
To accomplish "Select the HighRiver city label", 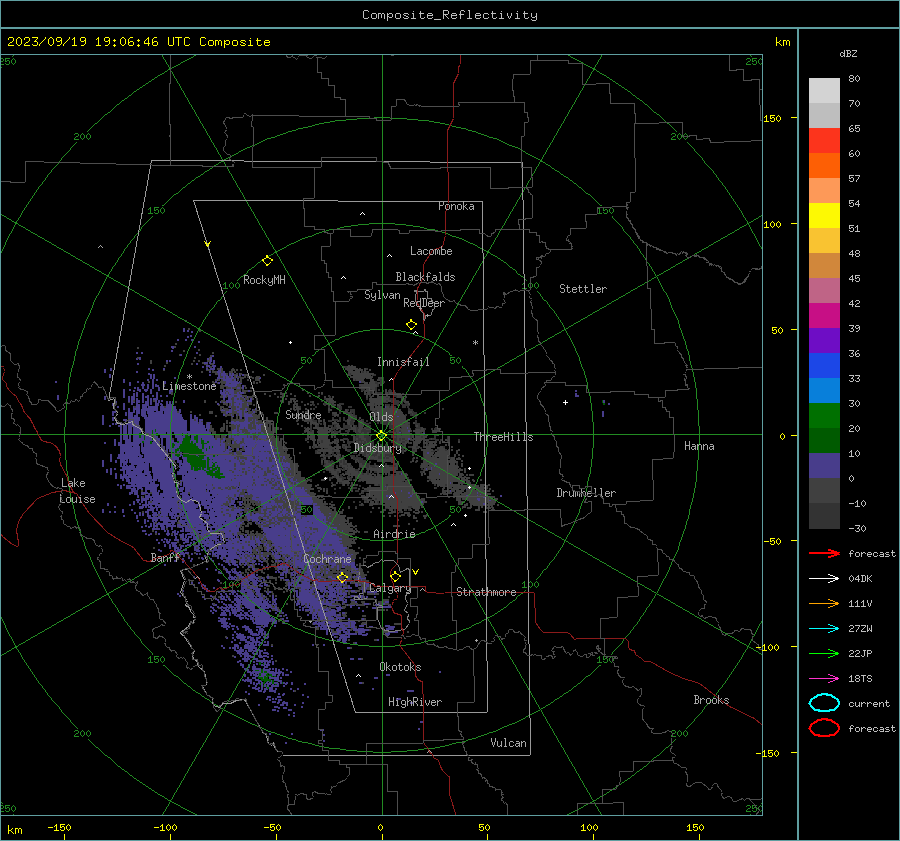I will pyautogui.click(x=415, y=702).
